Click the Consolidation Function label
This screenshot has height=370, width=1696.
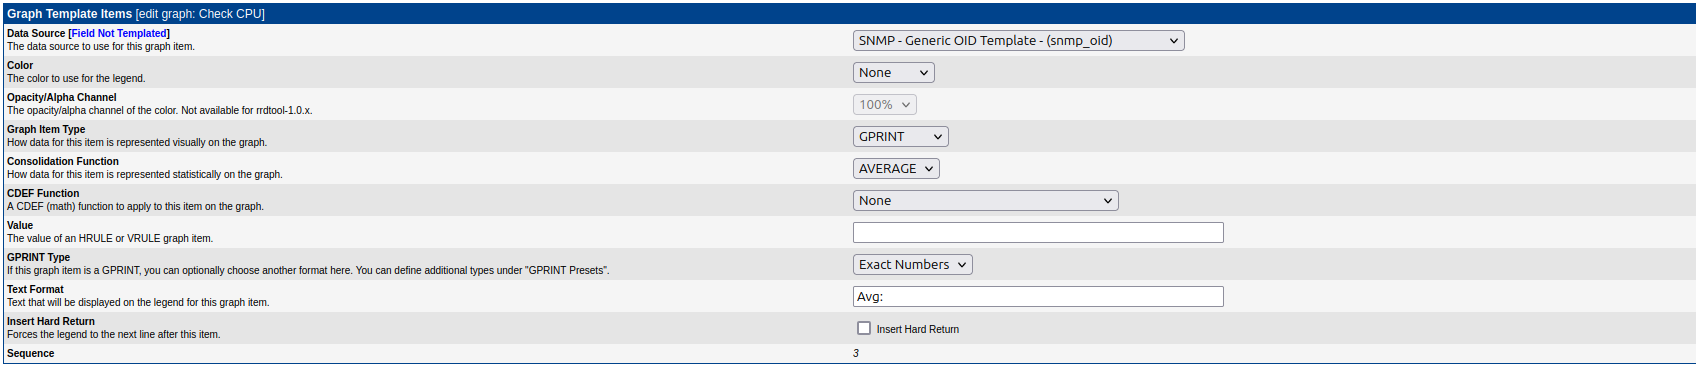[x=63, y=162]
